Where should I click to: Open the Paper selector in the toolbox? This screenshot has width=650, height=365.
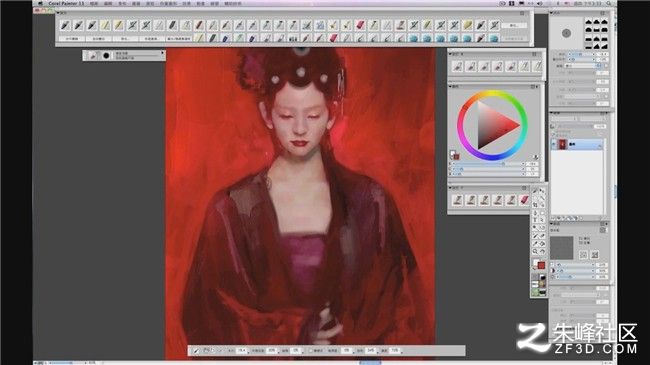pyautogui.click(x=535, y=278)
